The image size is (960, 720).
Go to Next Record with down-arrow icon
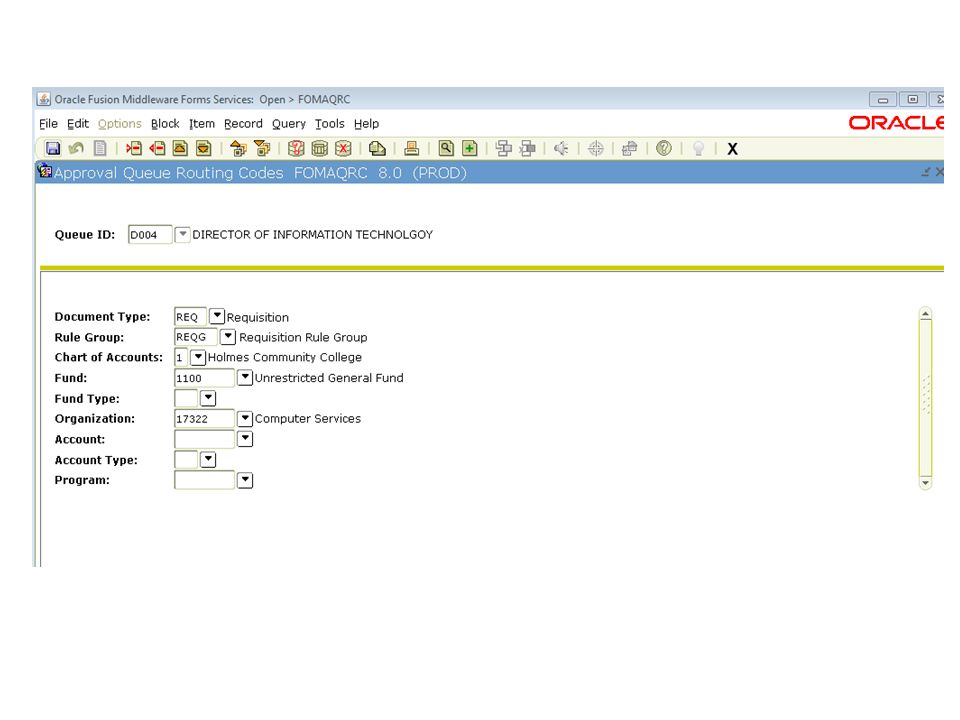tap(203, 148)
